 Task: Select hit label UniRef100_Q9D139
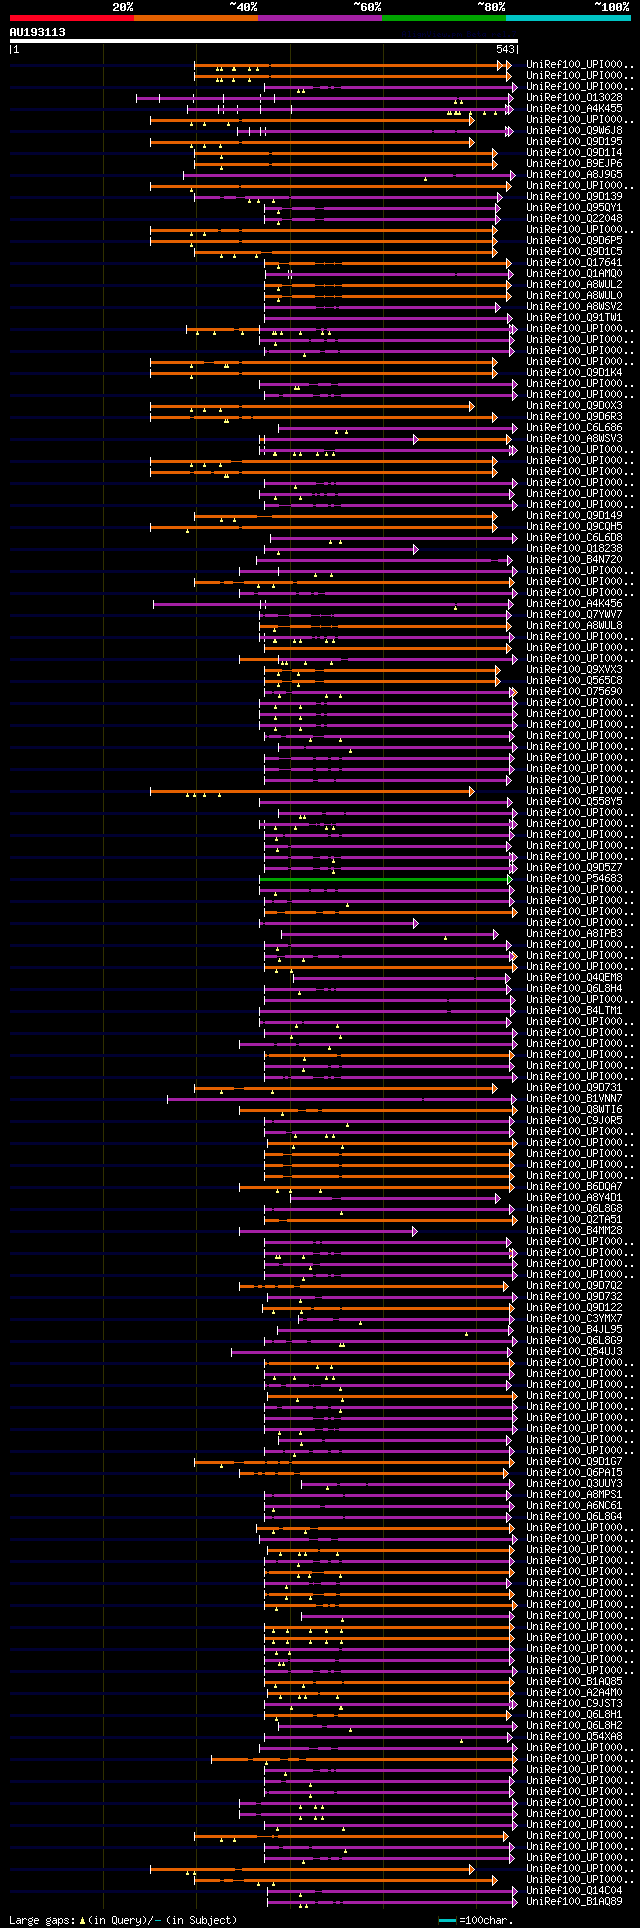pyautogui.click(x=574, y=196)
